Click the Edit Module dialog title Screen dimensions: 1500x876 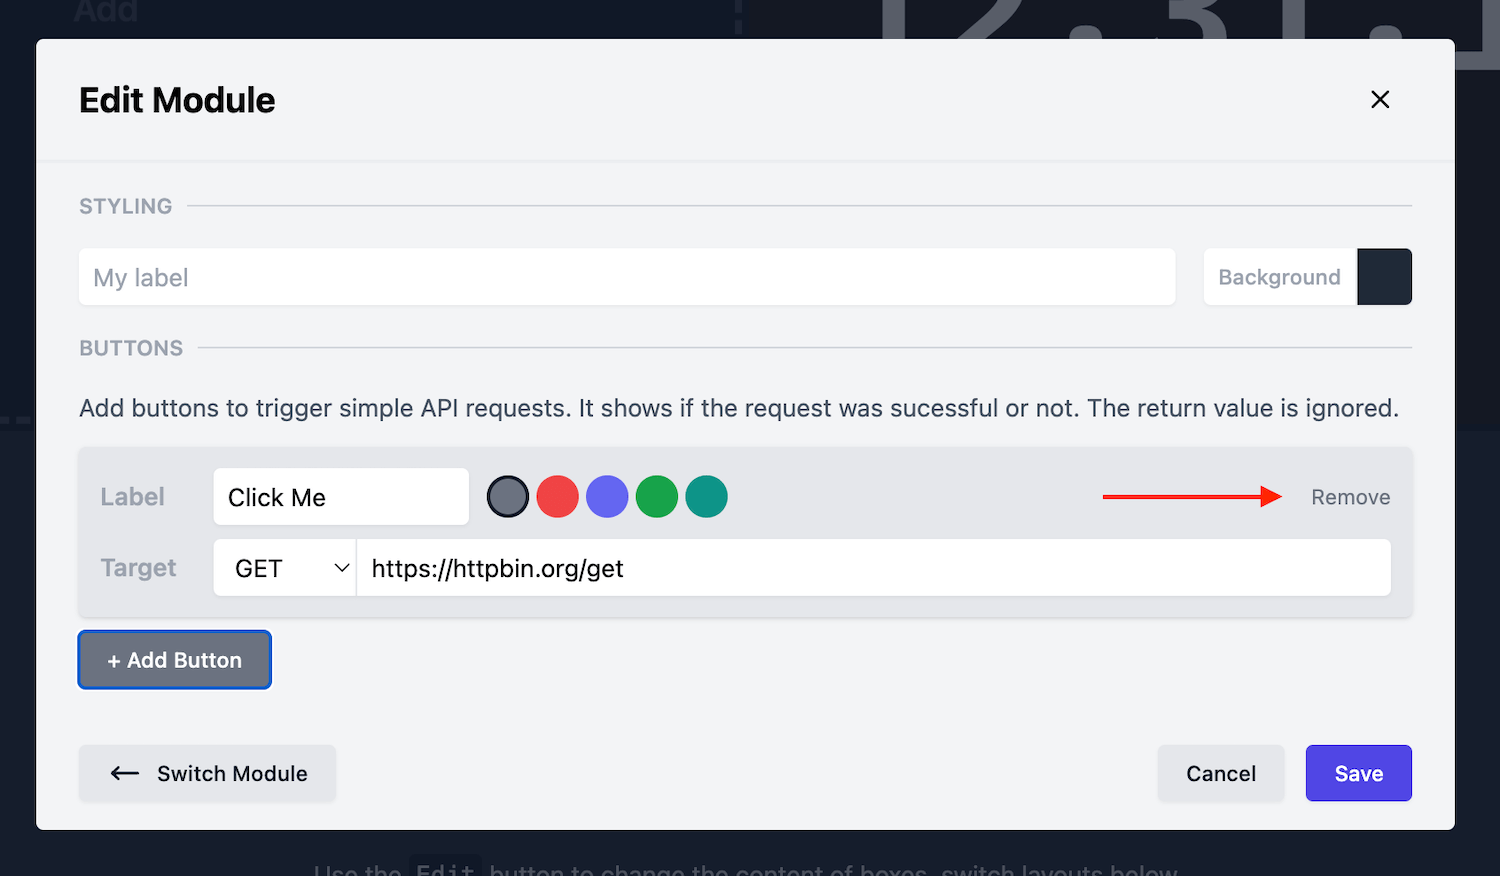(177, 100)
